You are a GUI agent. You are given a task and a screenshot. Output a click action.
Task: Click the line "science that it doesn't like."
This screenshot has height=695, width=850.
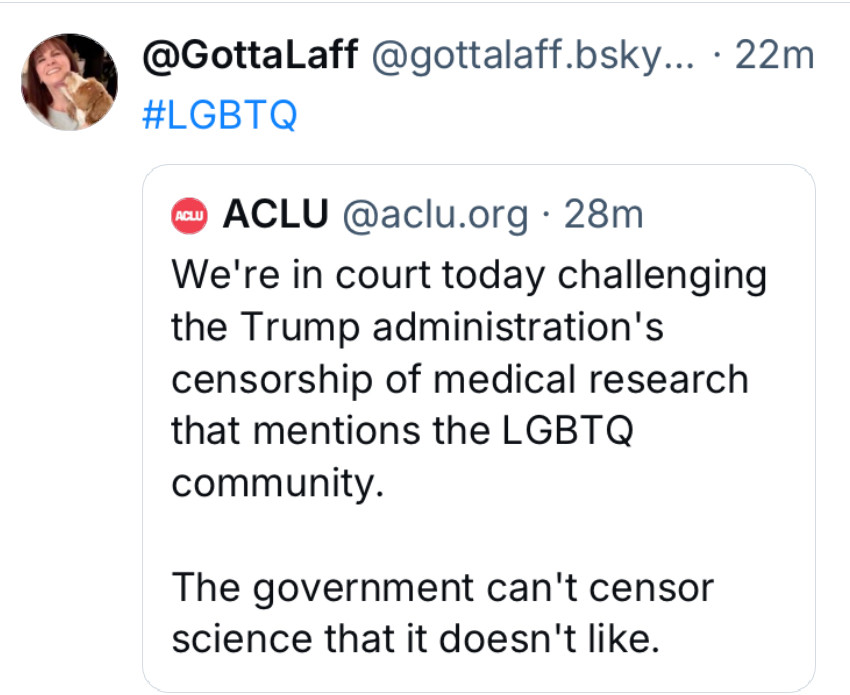tap(415, 638)
